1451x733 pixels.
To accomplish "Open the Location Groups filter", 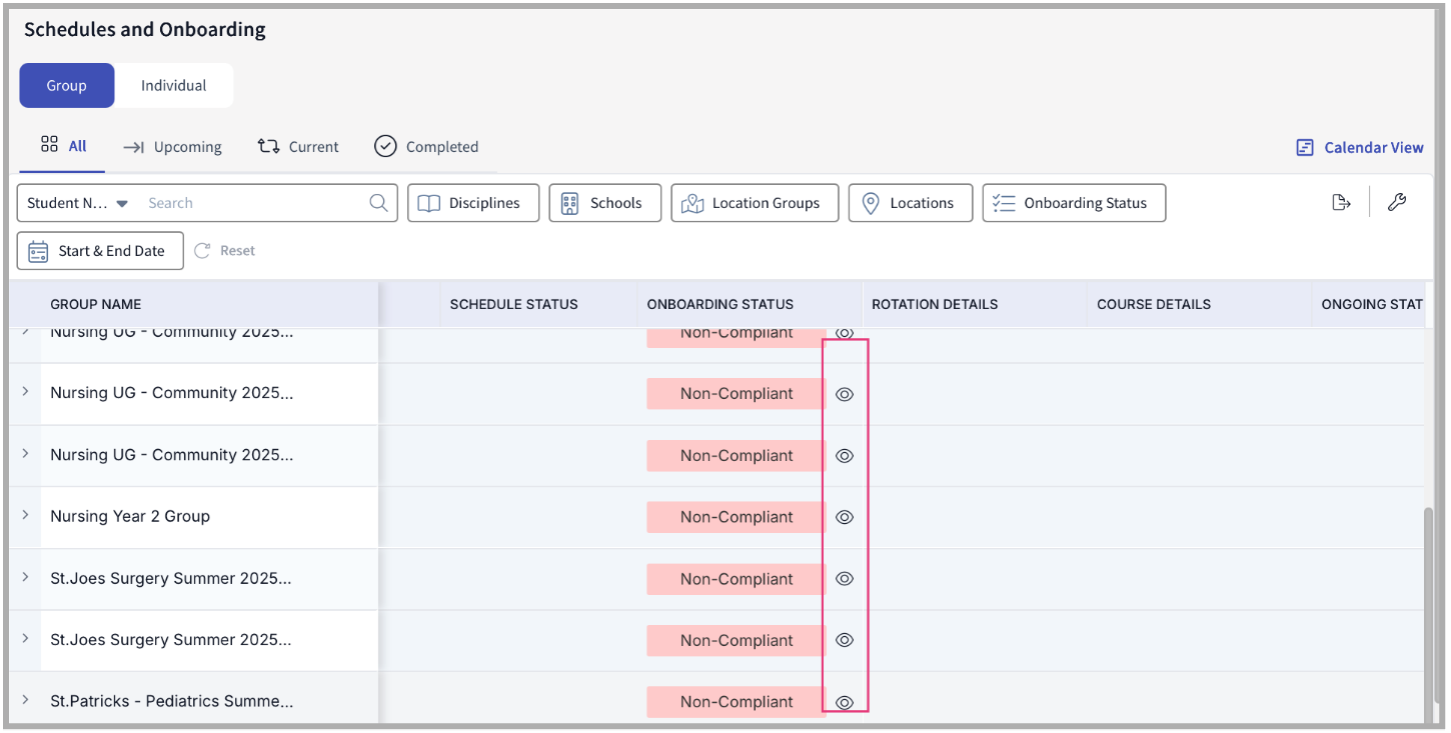I will [754, 203].
